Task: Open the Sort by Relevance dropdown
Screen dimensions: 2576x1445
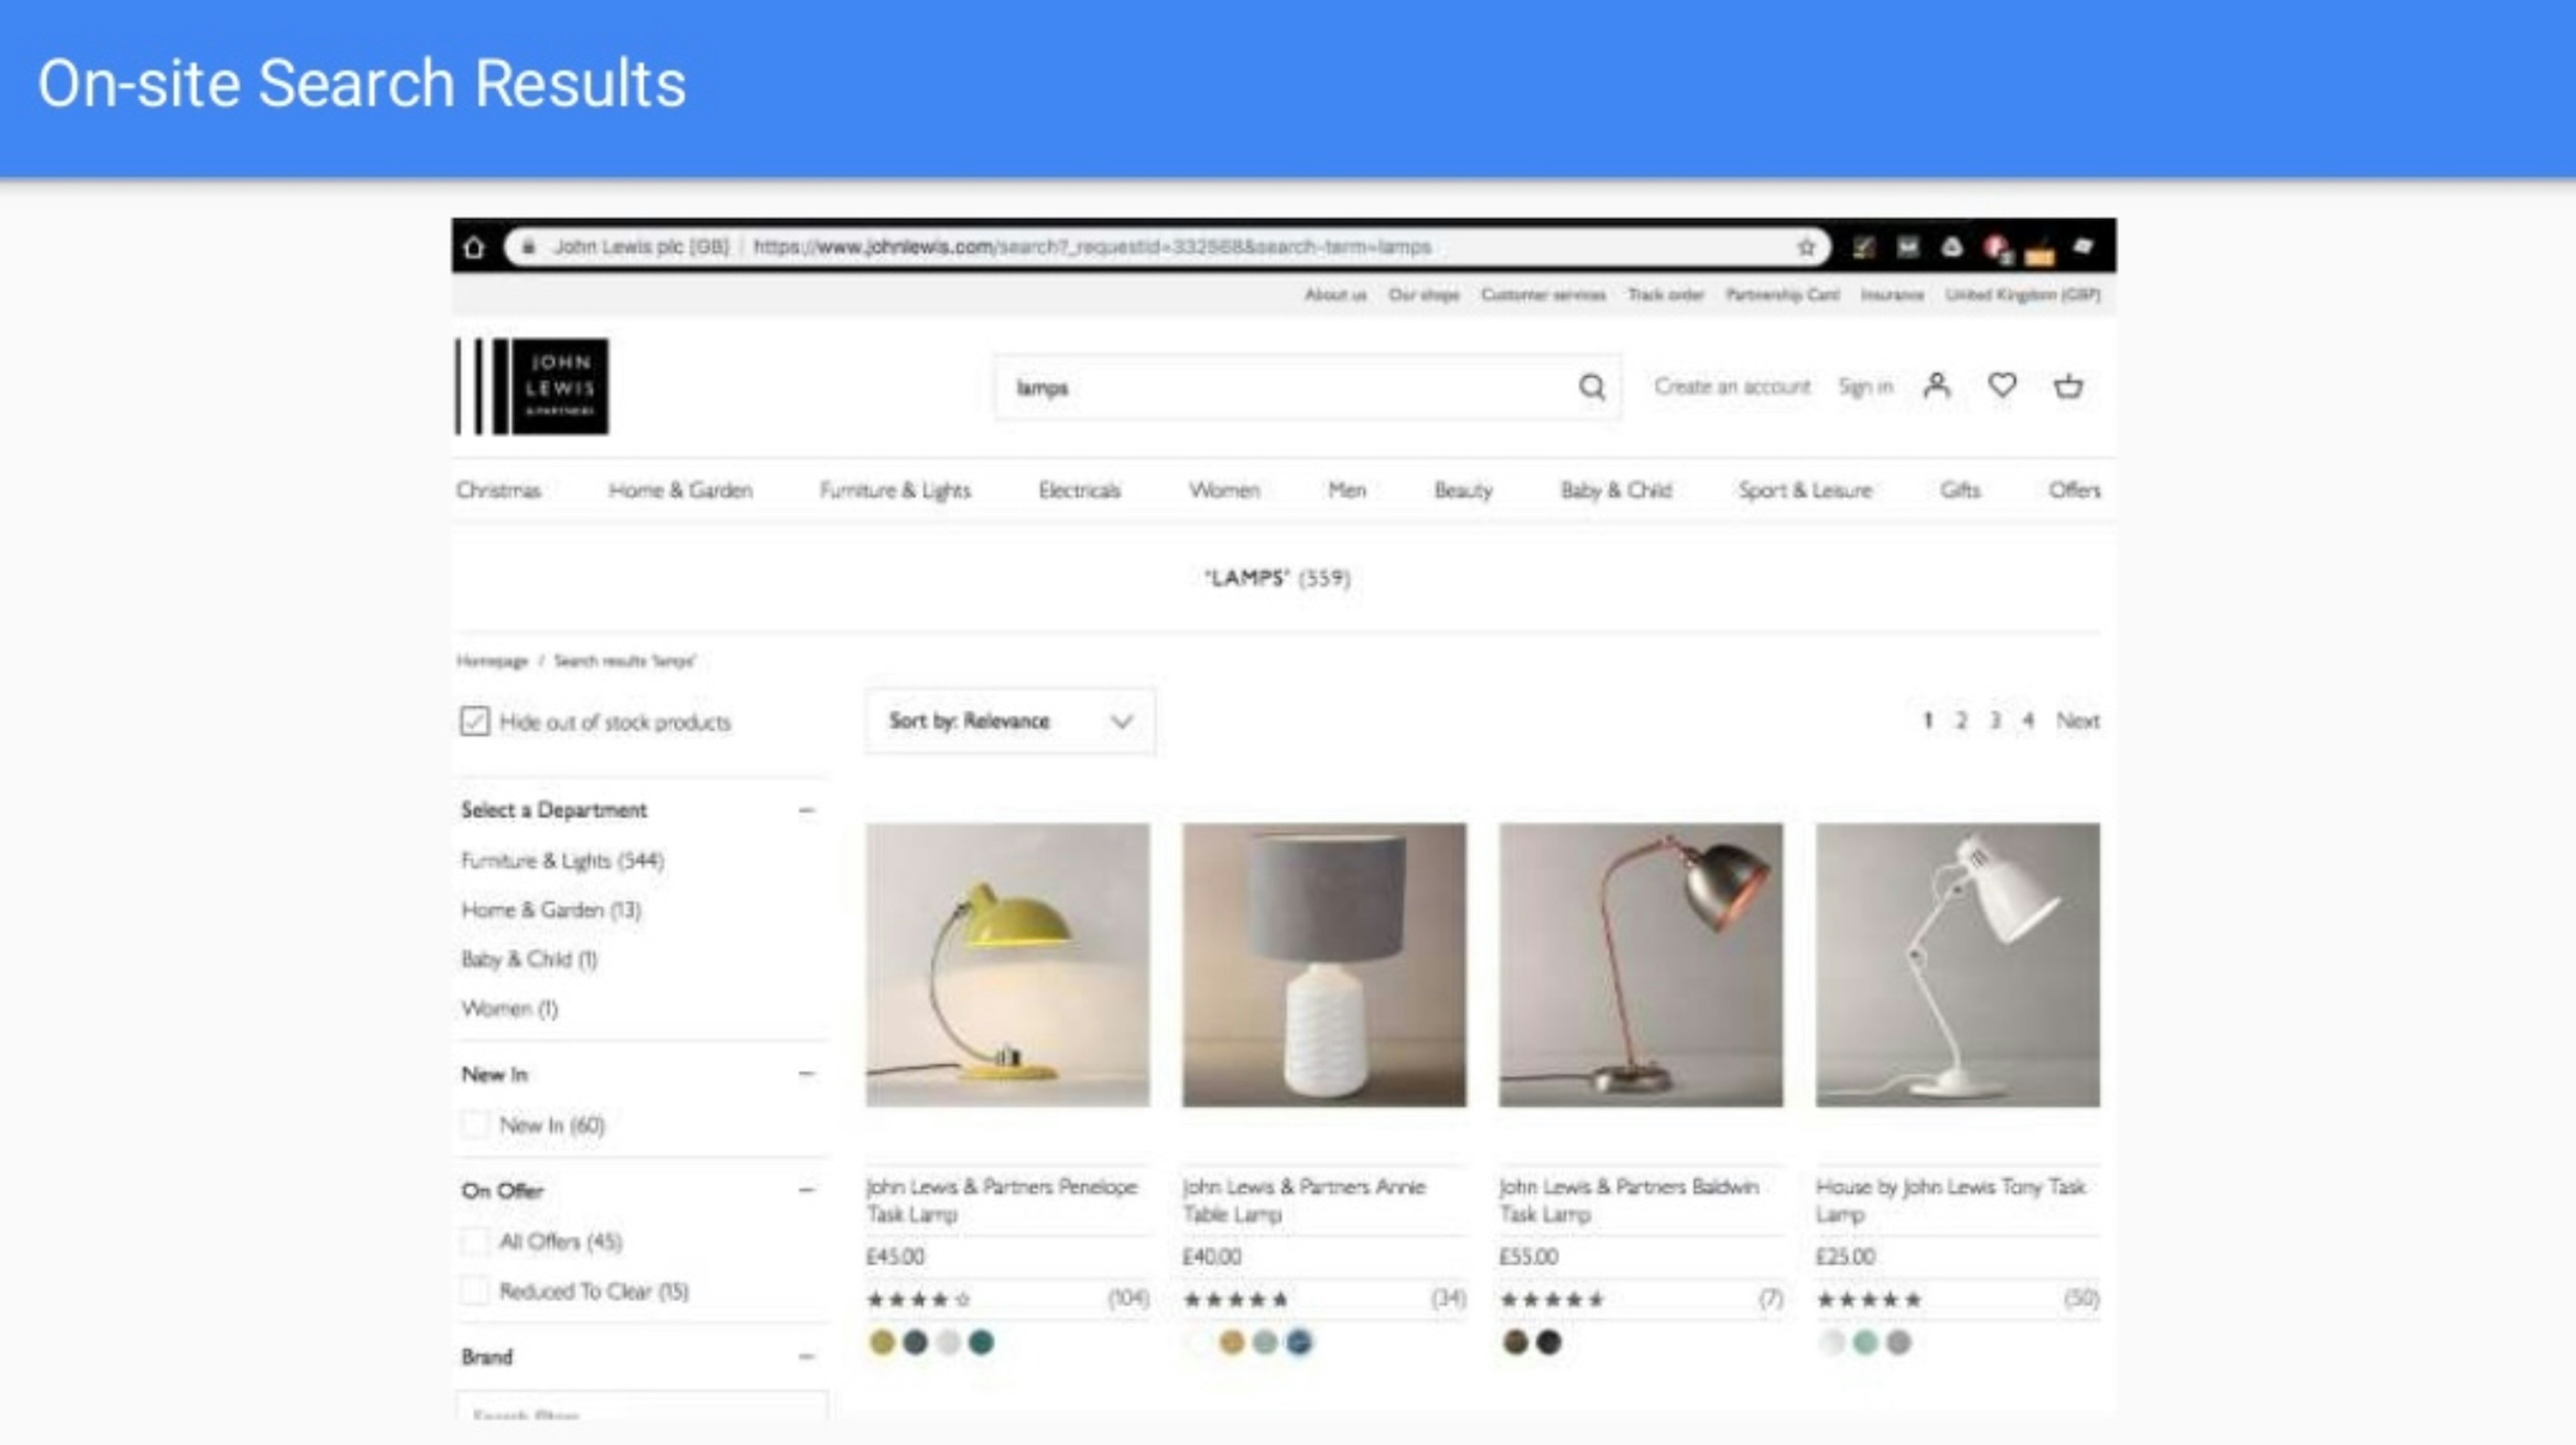Action: click(x=1010, y=721)
